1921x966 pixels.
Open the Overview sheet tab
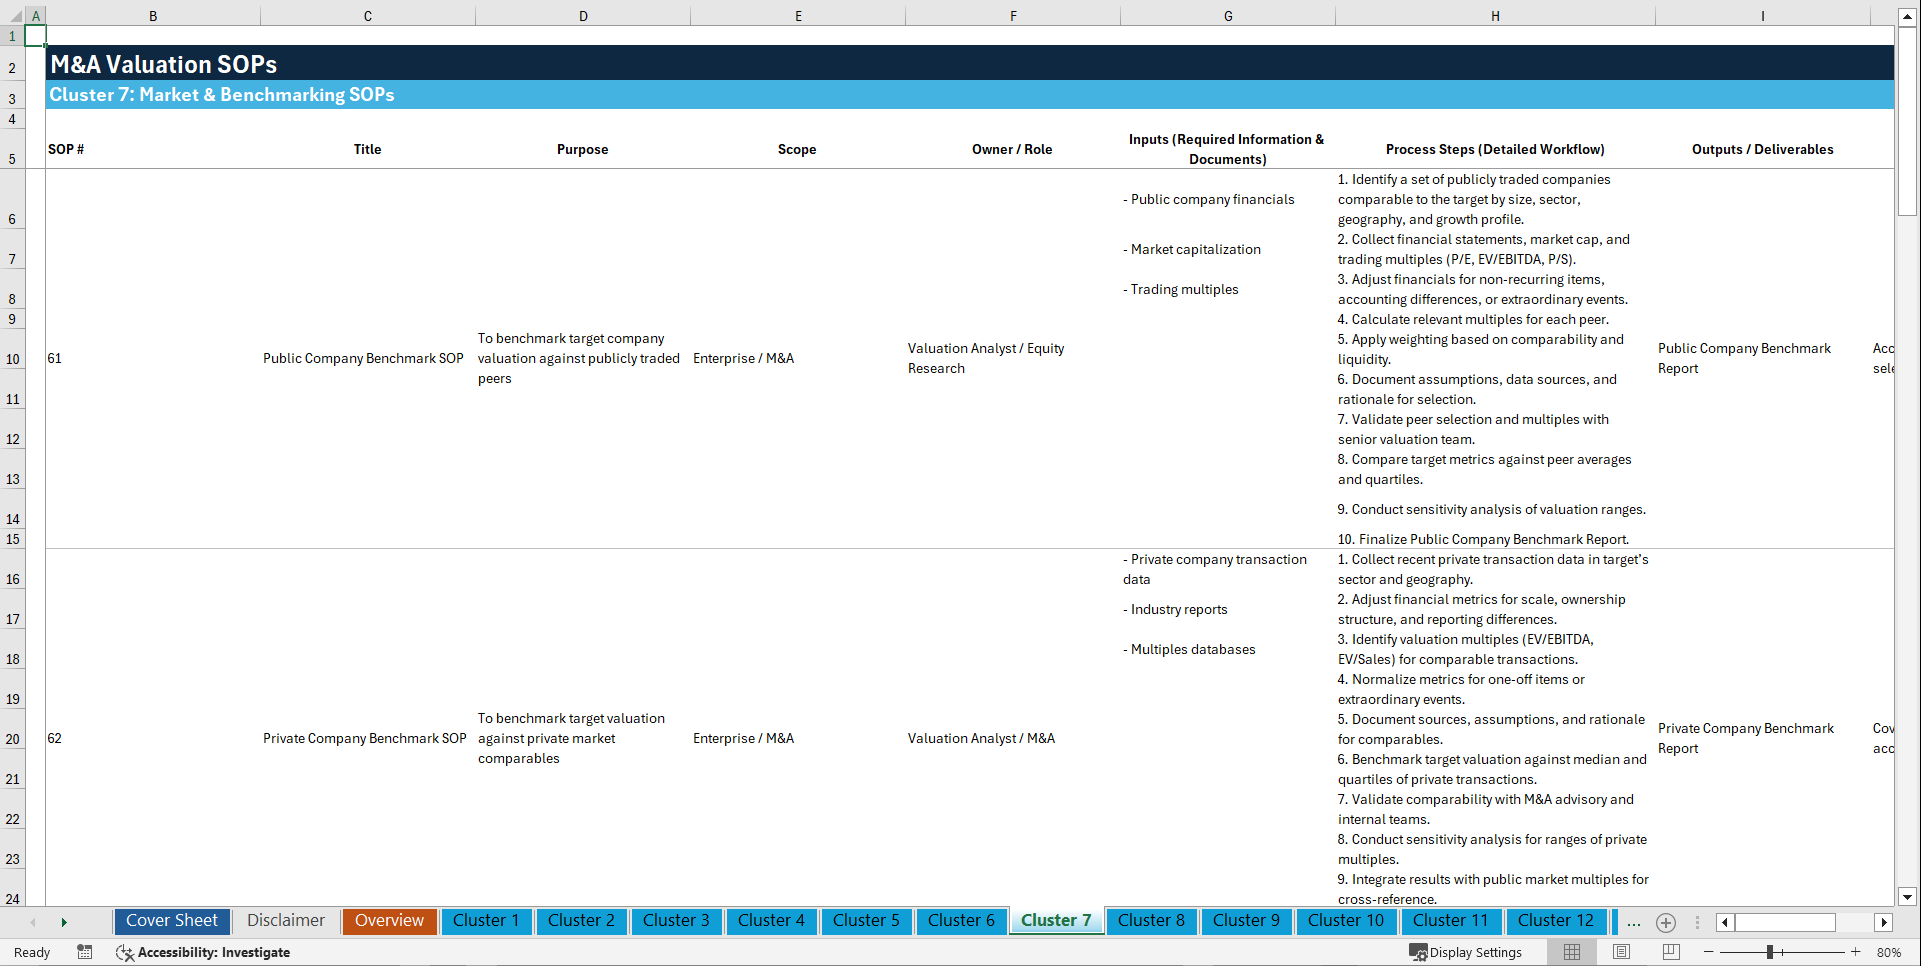tap(389, 921)
